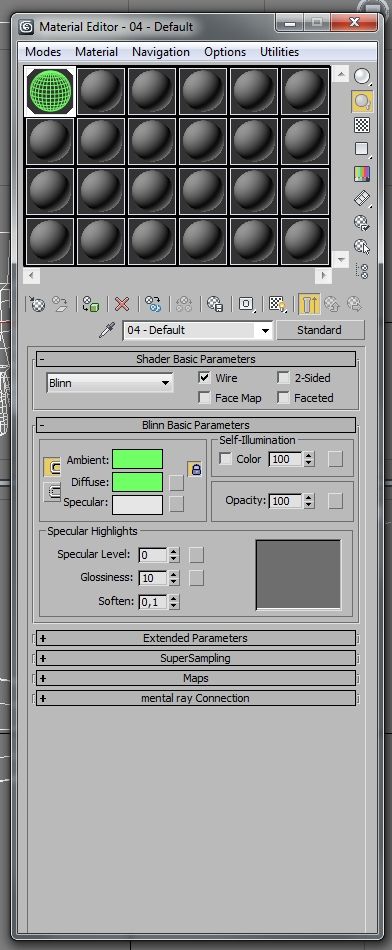
Task: Click Put Material to Scene icon
Action: pyautogui.click(x=59, y=304)
